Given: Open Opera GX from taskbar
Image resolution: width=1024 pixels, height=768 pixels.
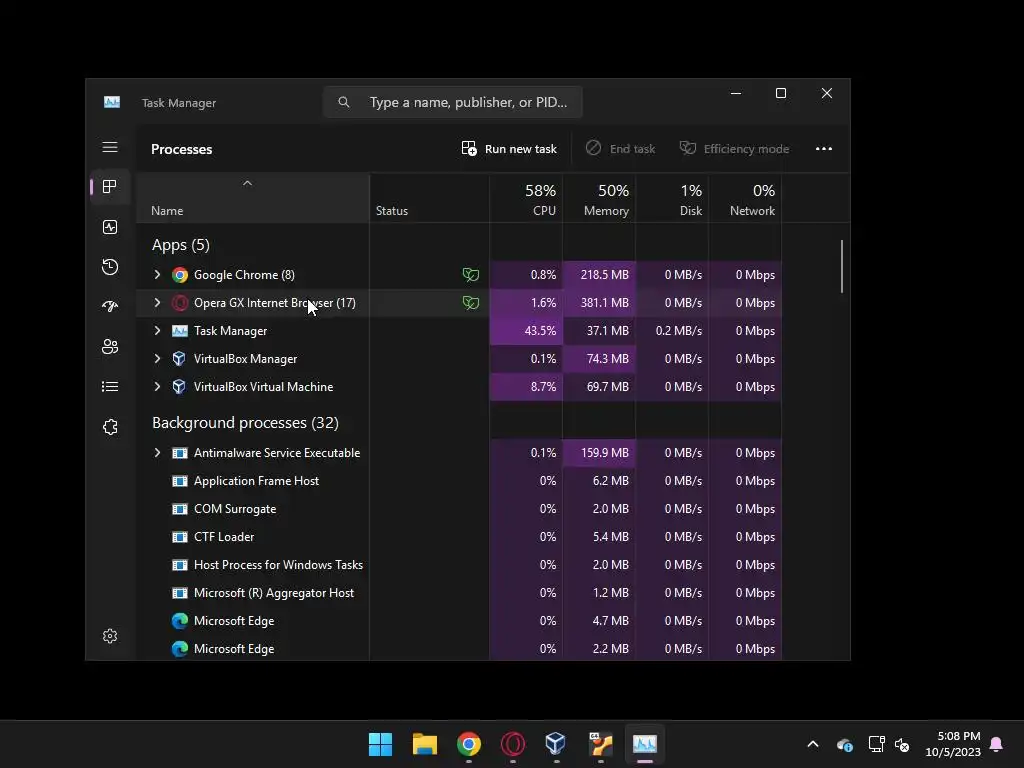Looking at the screenshot, I should [x=513, y=744].
